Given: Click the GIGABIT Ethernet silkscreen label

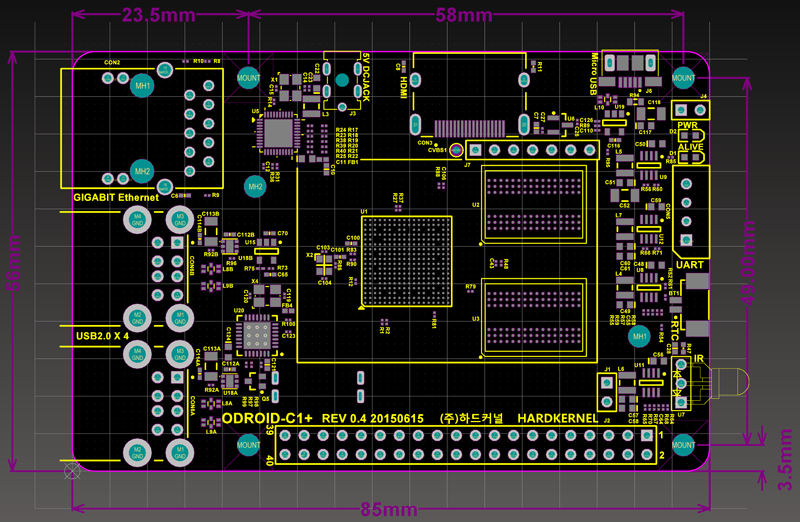Looking at the screenshot, I should coord(116,198).
